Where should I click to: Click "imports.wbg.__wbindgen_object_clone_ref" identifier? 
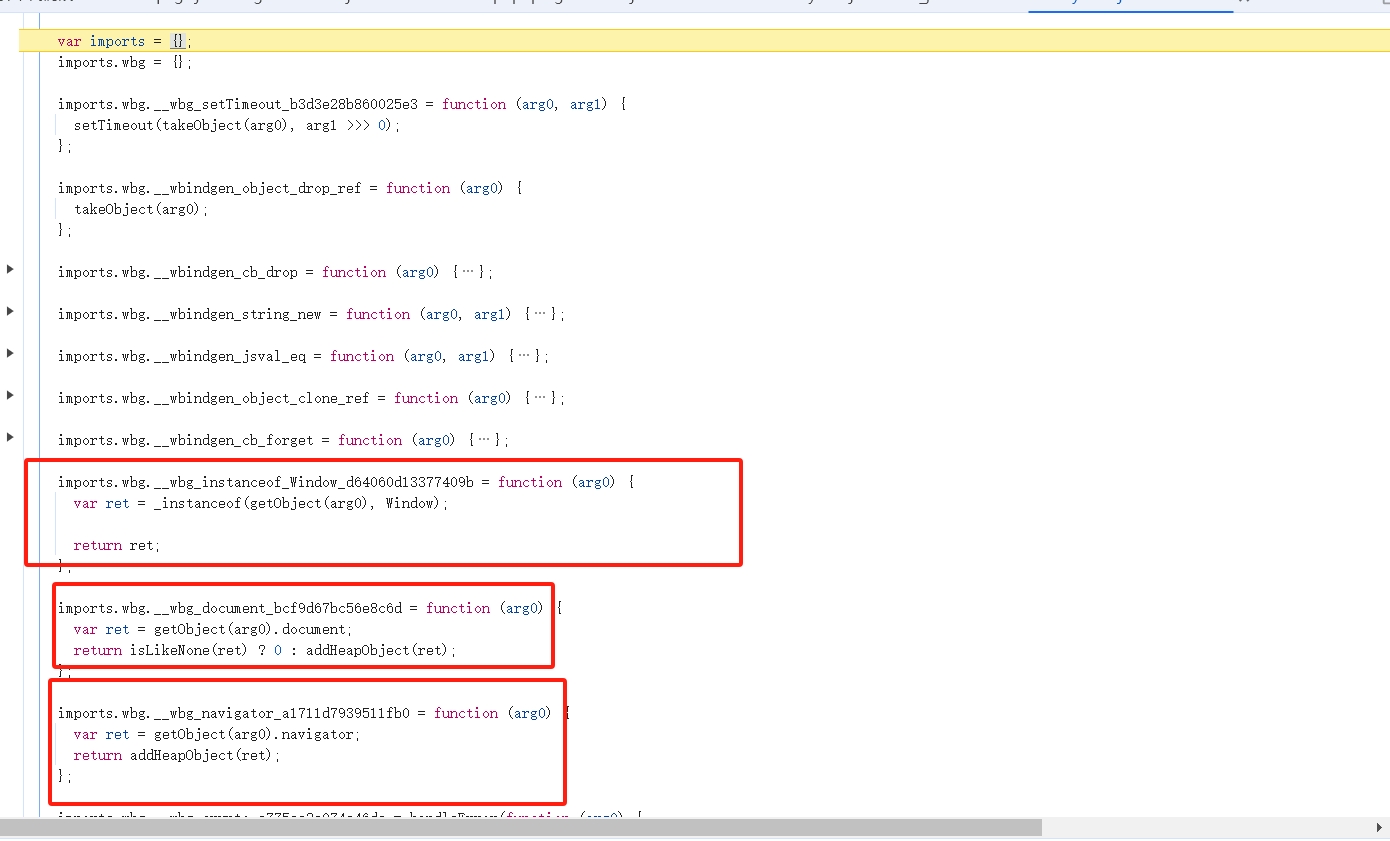[x=213, y=398]
